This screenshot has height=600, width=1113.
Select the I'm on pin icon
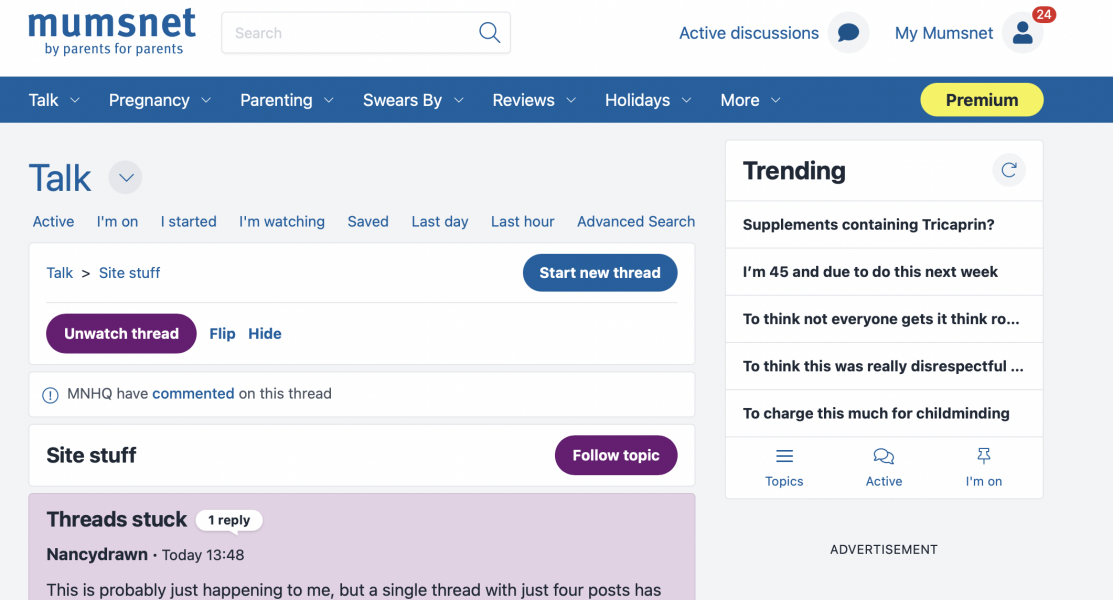[984, 455]
